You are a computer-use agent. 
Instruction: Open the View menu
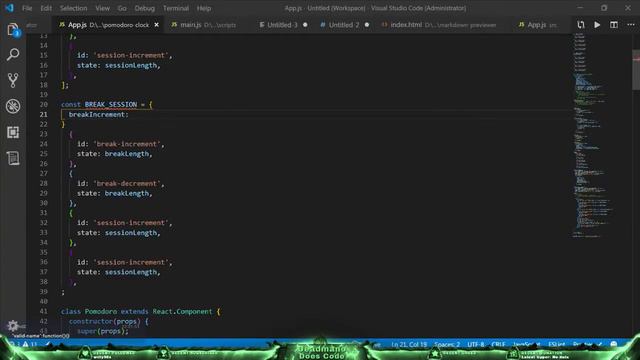pos(102,8)
